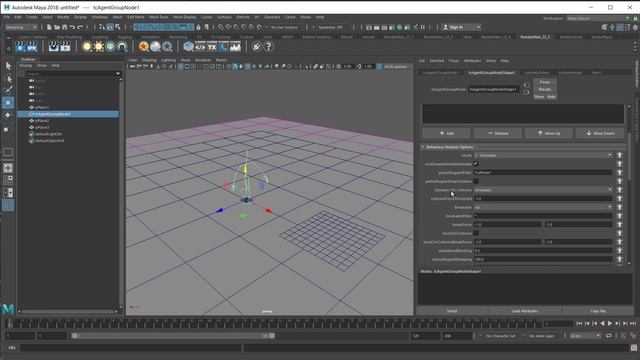Collapse Behaviour Module Options section
Image resolution: width=640 pixels, height=360 pixels.
click(x=423, y=147)
